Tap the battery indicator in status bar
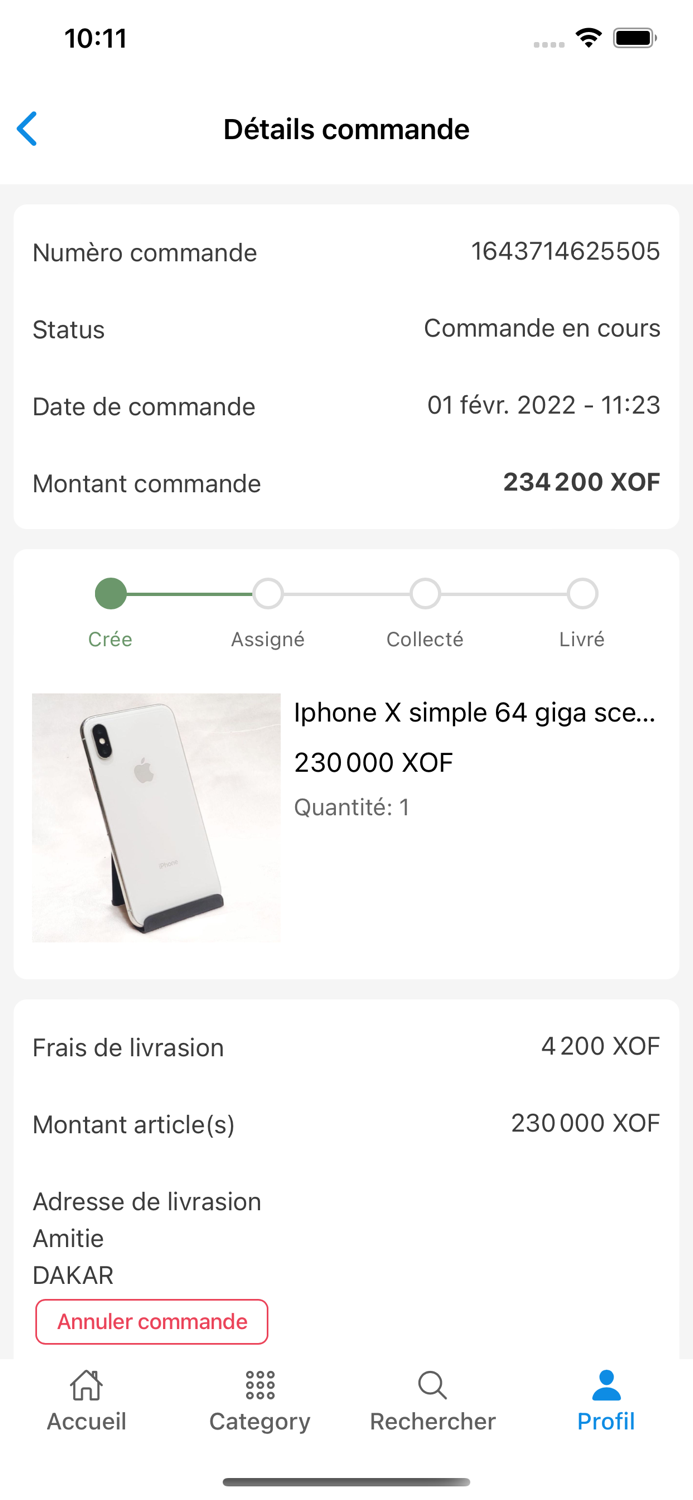 (x=635, y=37)
